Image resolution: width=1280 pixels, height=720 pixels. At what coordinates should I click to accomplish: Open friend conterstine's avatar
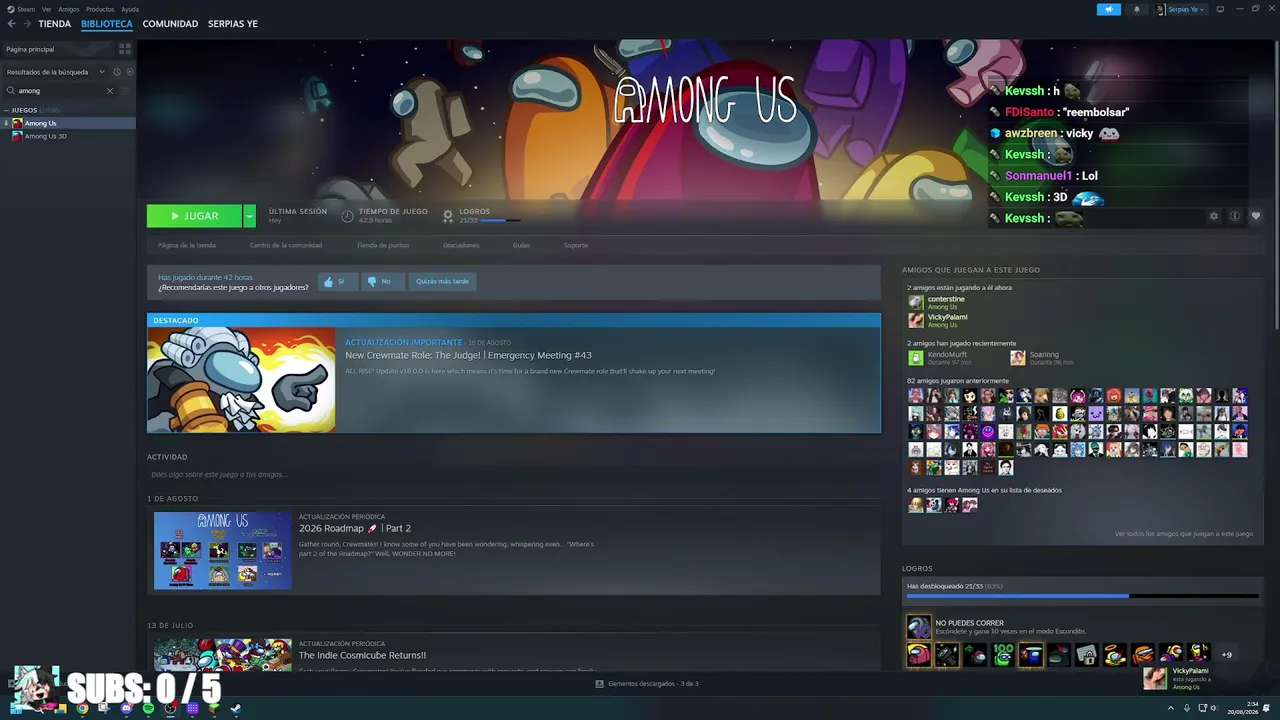tap(915, 302)
